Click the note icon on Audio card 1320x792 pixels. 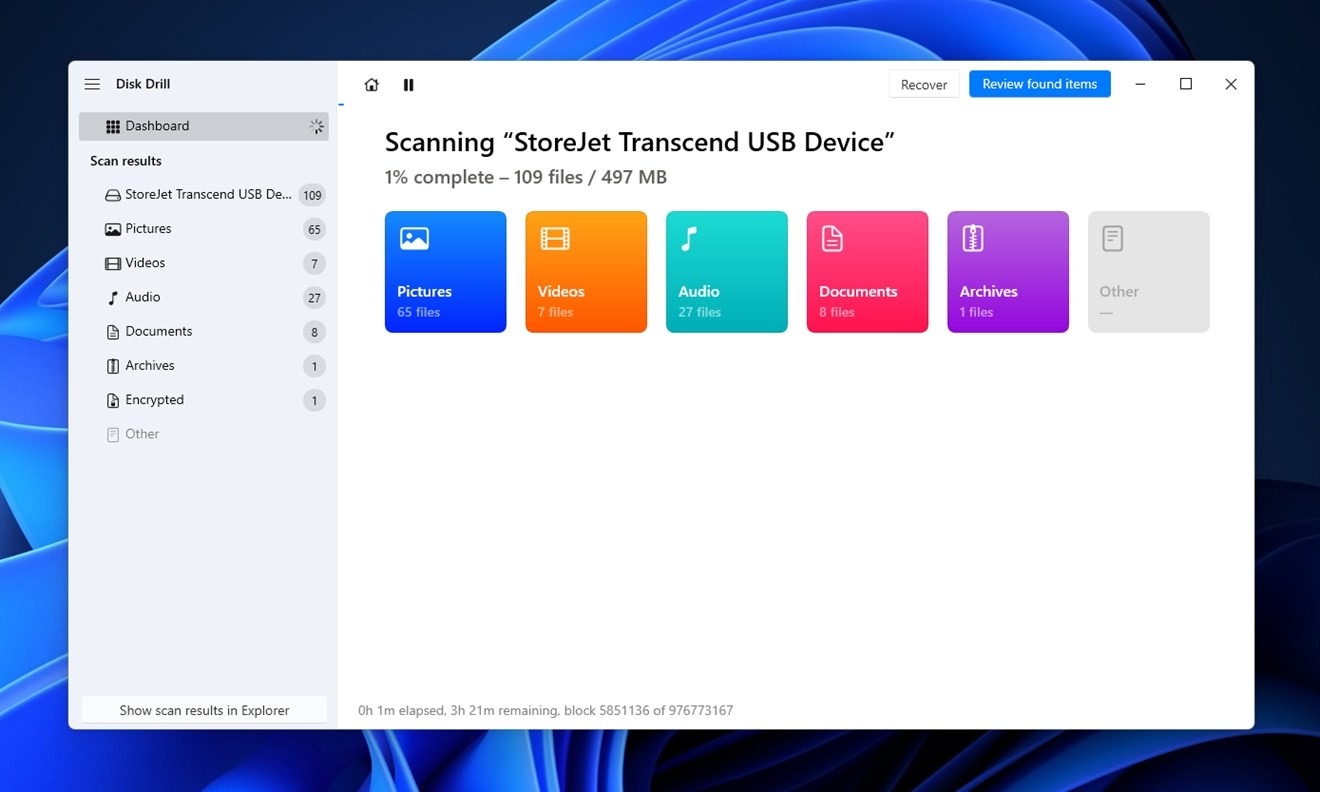pos(688,238)
